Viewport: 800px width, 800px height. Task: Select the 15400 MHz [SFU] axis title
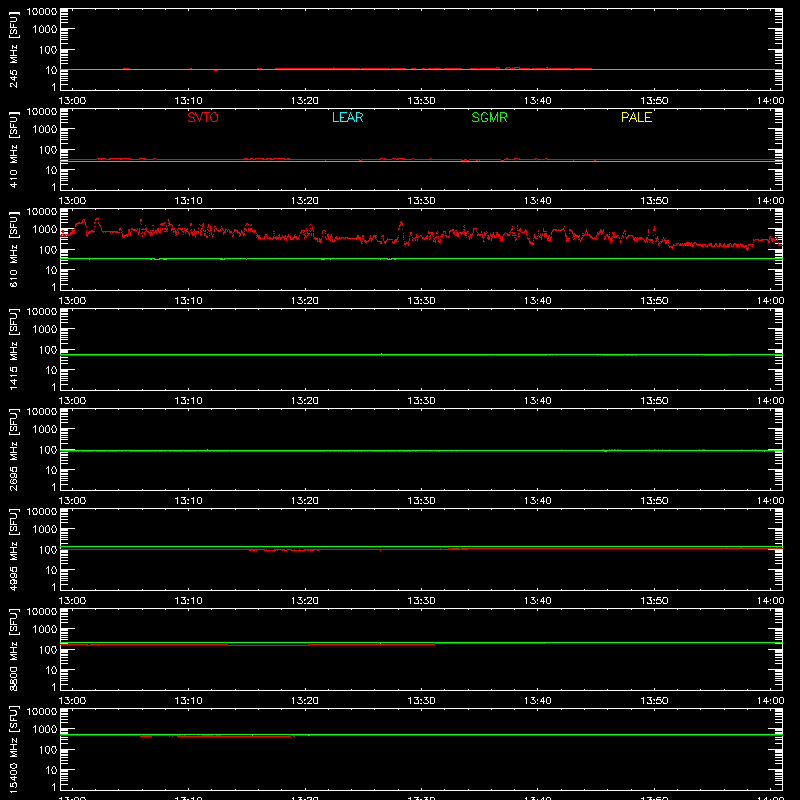pos(14,750)
